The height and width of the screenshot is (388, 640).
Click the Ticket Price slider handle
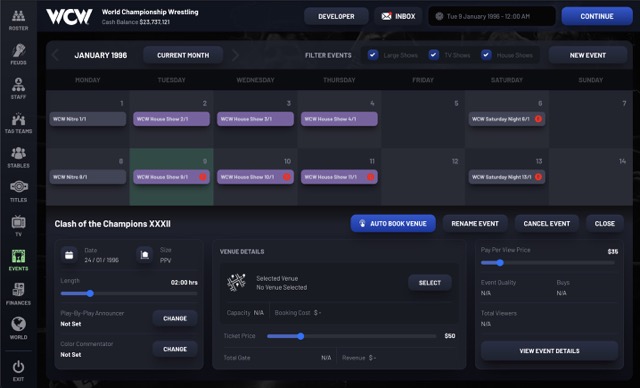pyautogui.click(x=301, y=336)
